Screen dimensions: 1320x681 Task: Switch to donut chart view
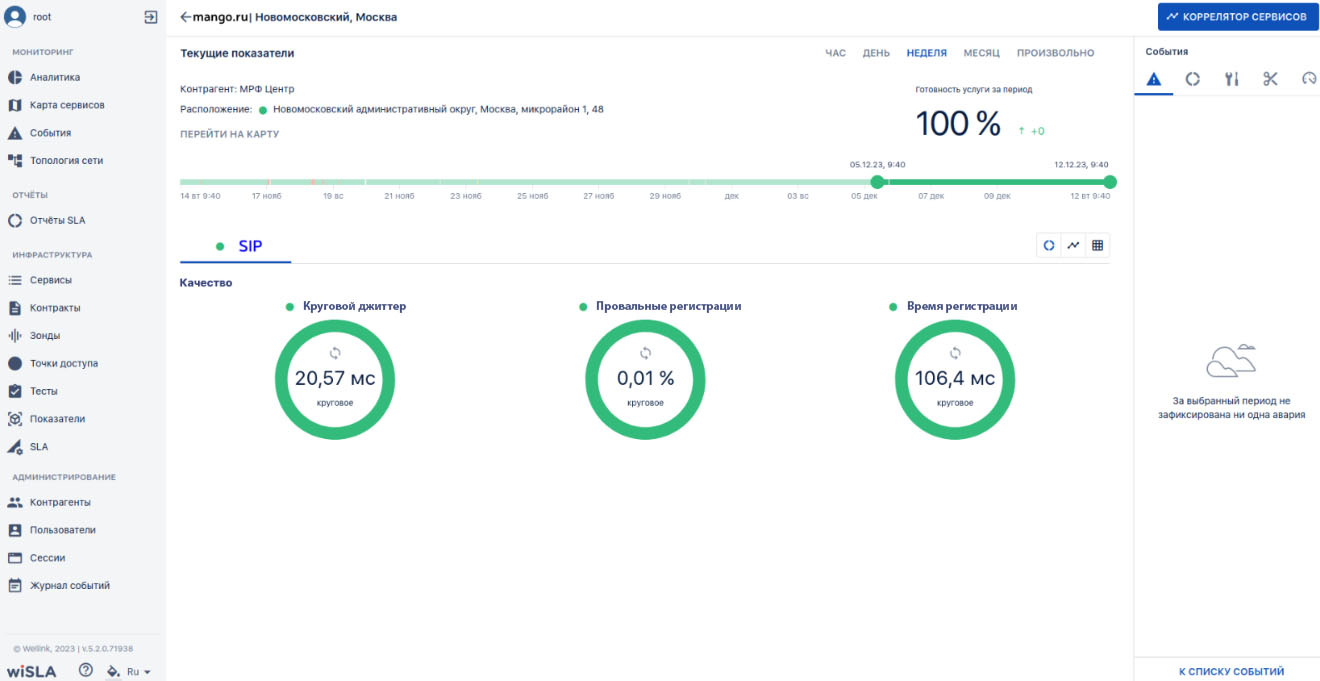click(1049, 245)
